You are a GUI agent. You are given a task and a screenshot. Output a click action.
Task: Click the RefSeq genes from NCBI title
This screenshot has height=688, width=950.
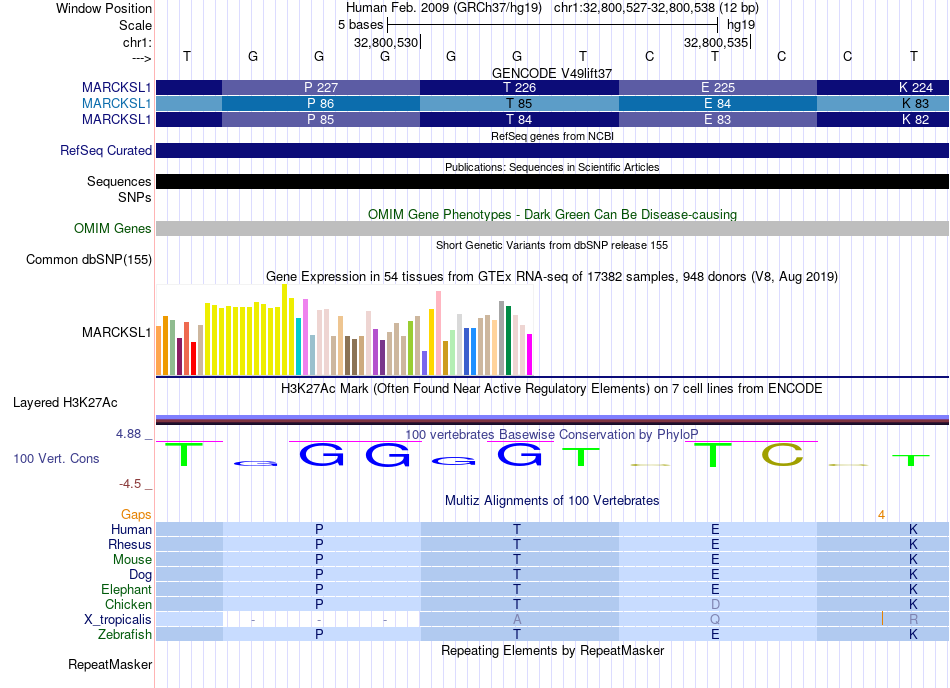(x=552, y=136)
